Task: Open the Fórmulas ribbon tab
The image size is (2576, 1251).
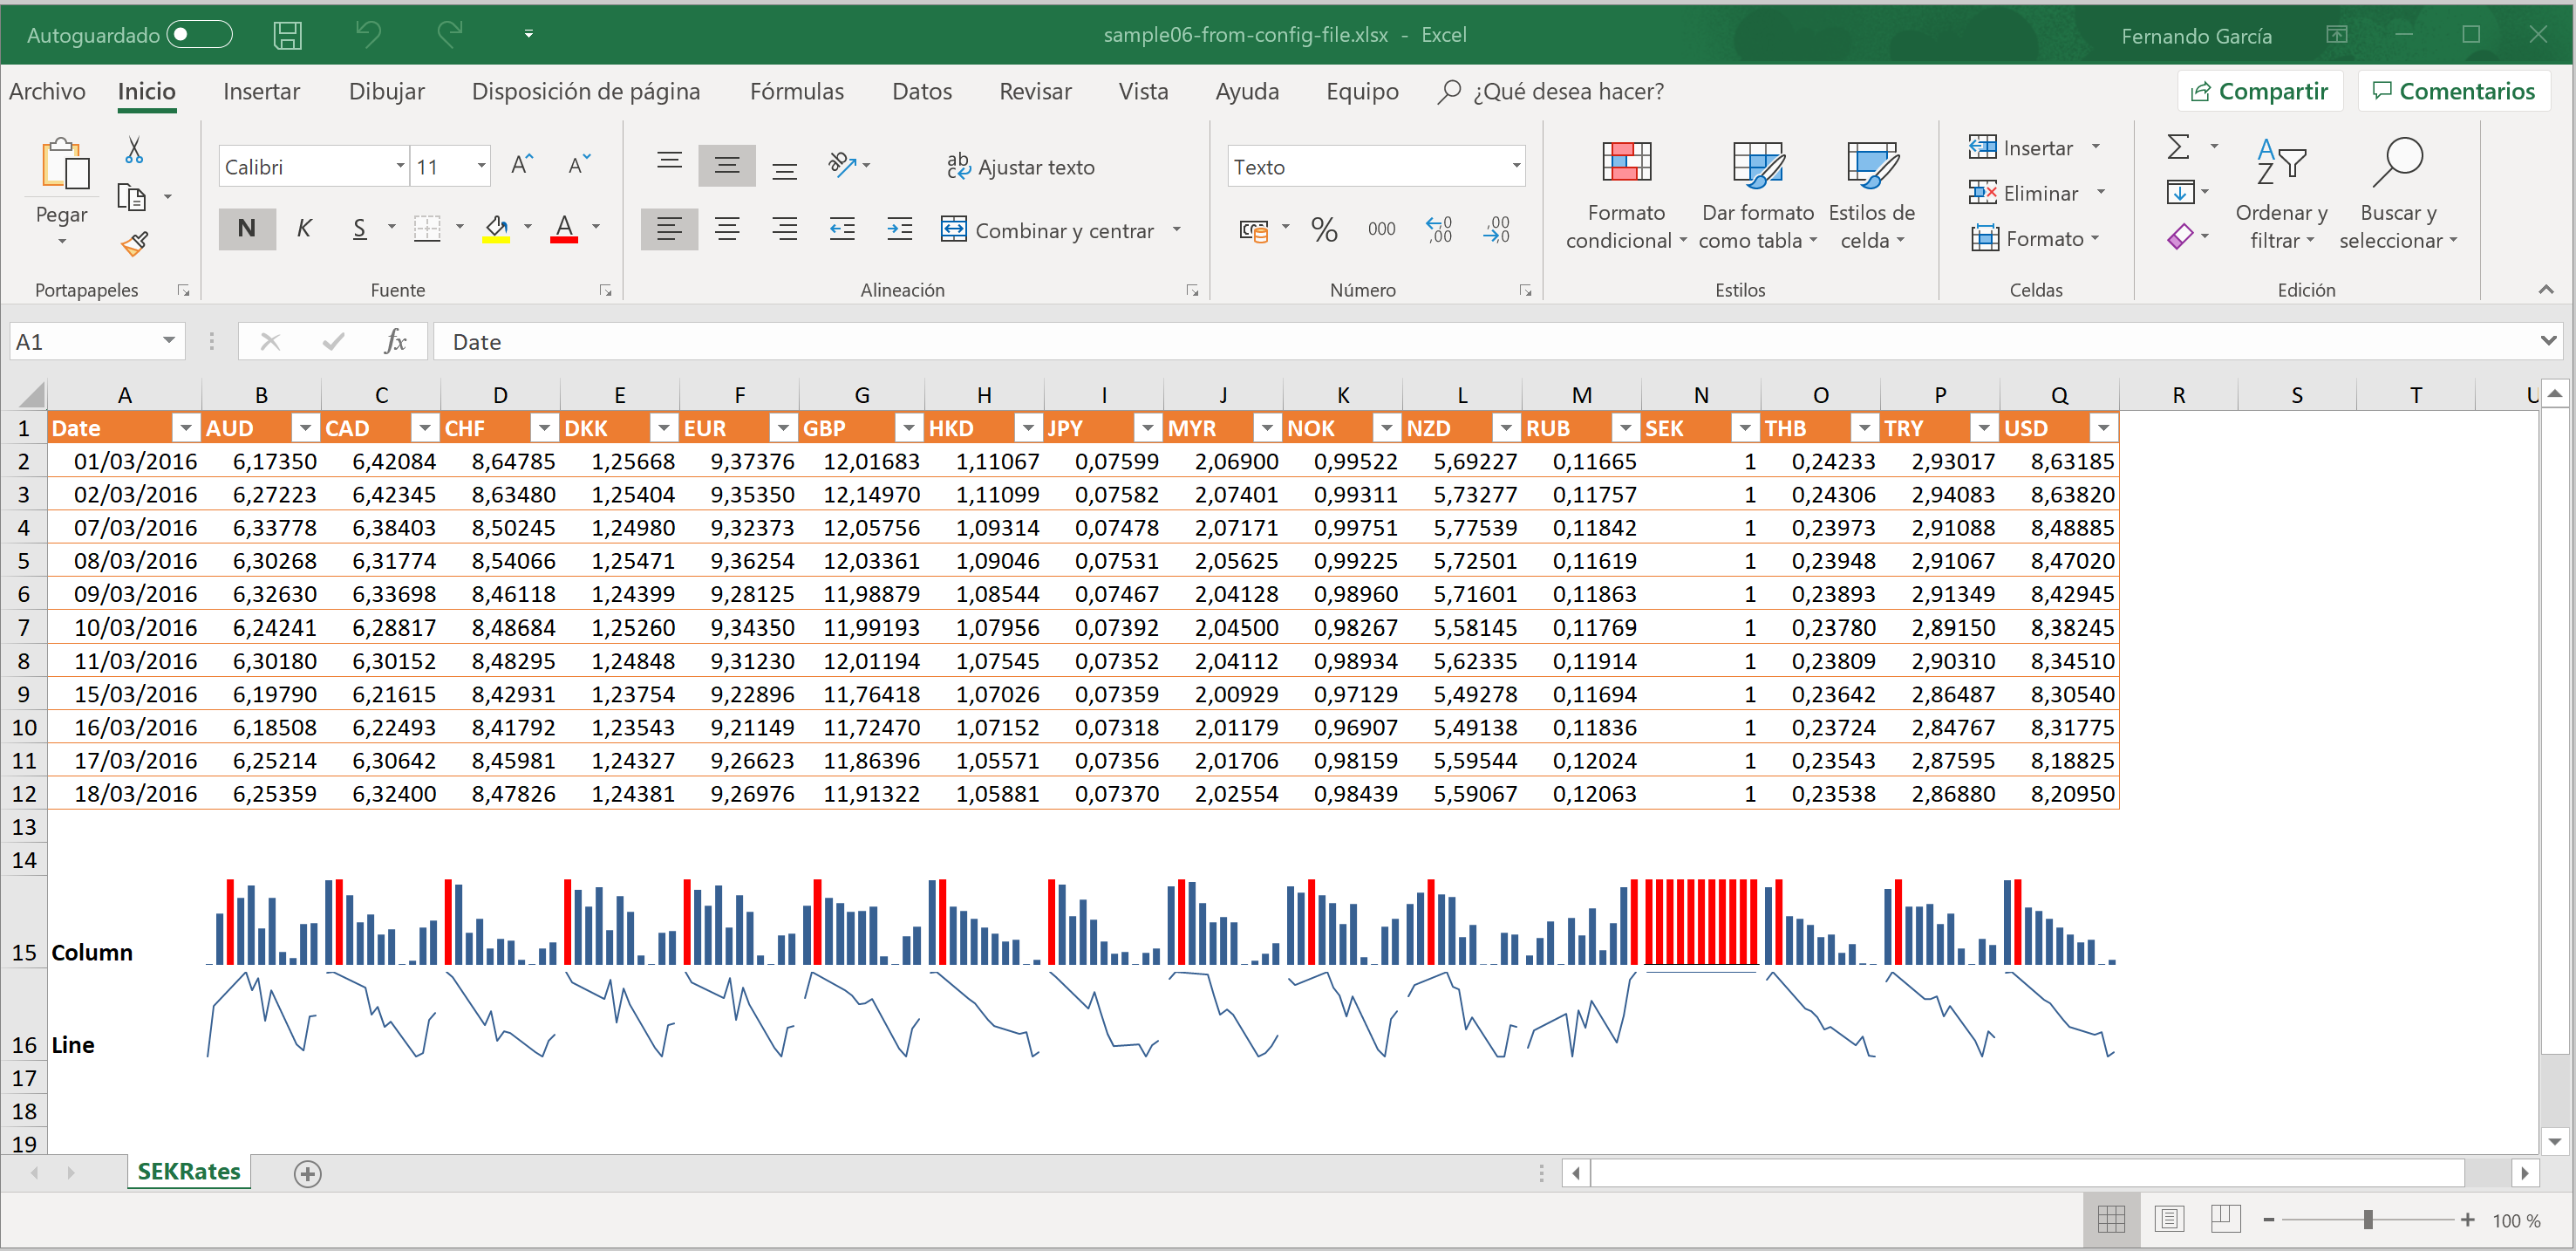Action: [x=796, y=91]
